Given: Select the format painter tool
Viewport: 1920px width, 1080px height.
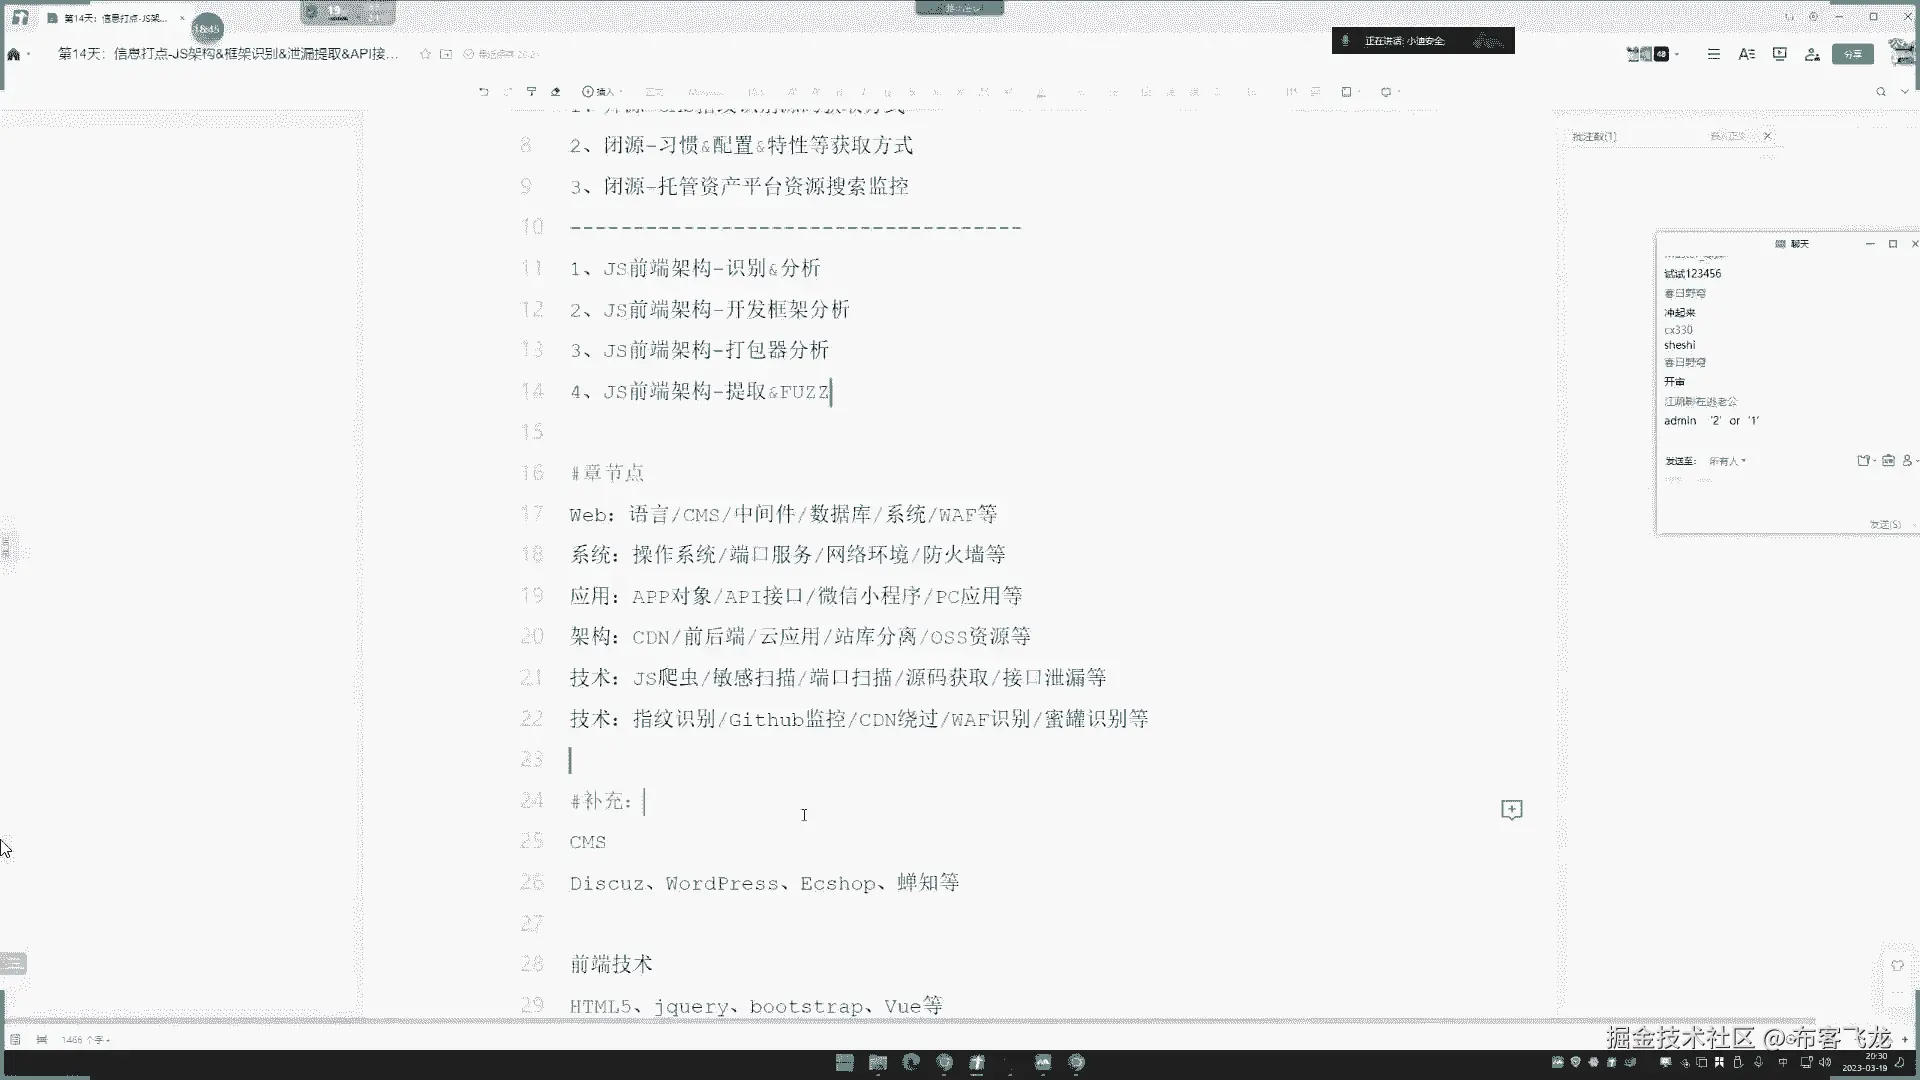Looking at the screenshot, I should 531,91.
